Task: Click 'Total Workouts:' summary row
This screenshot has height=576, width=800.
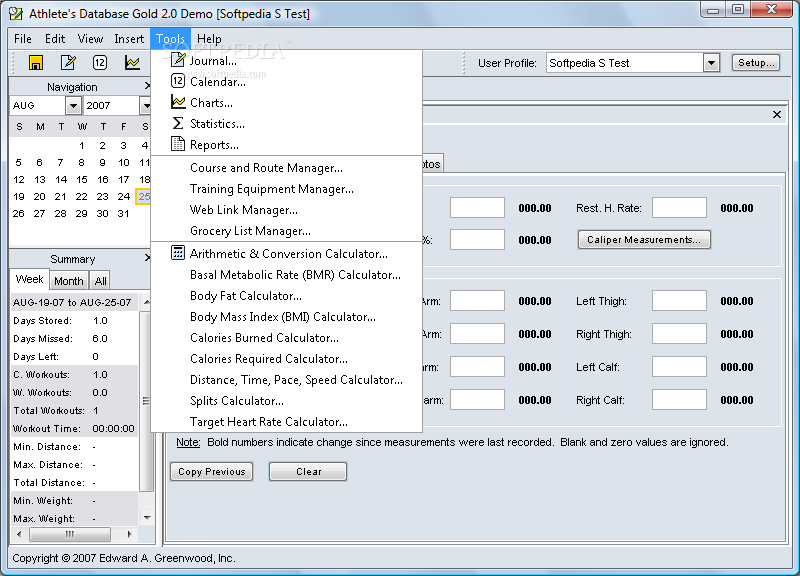Action: point(74,411)
